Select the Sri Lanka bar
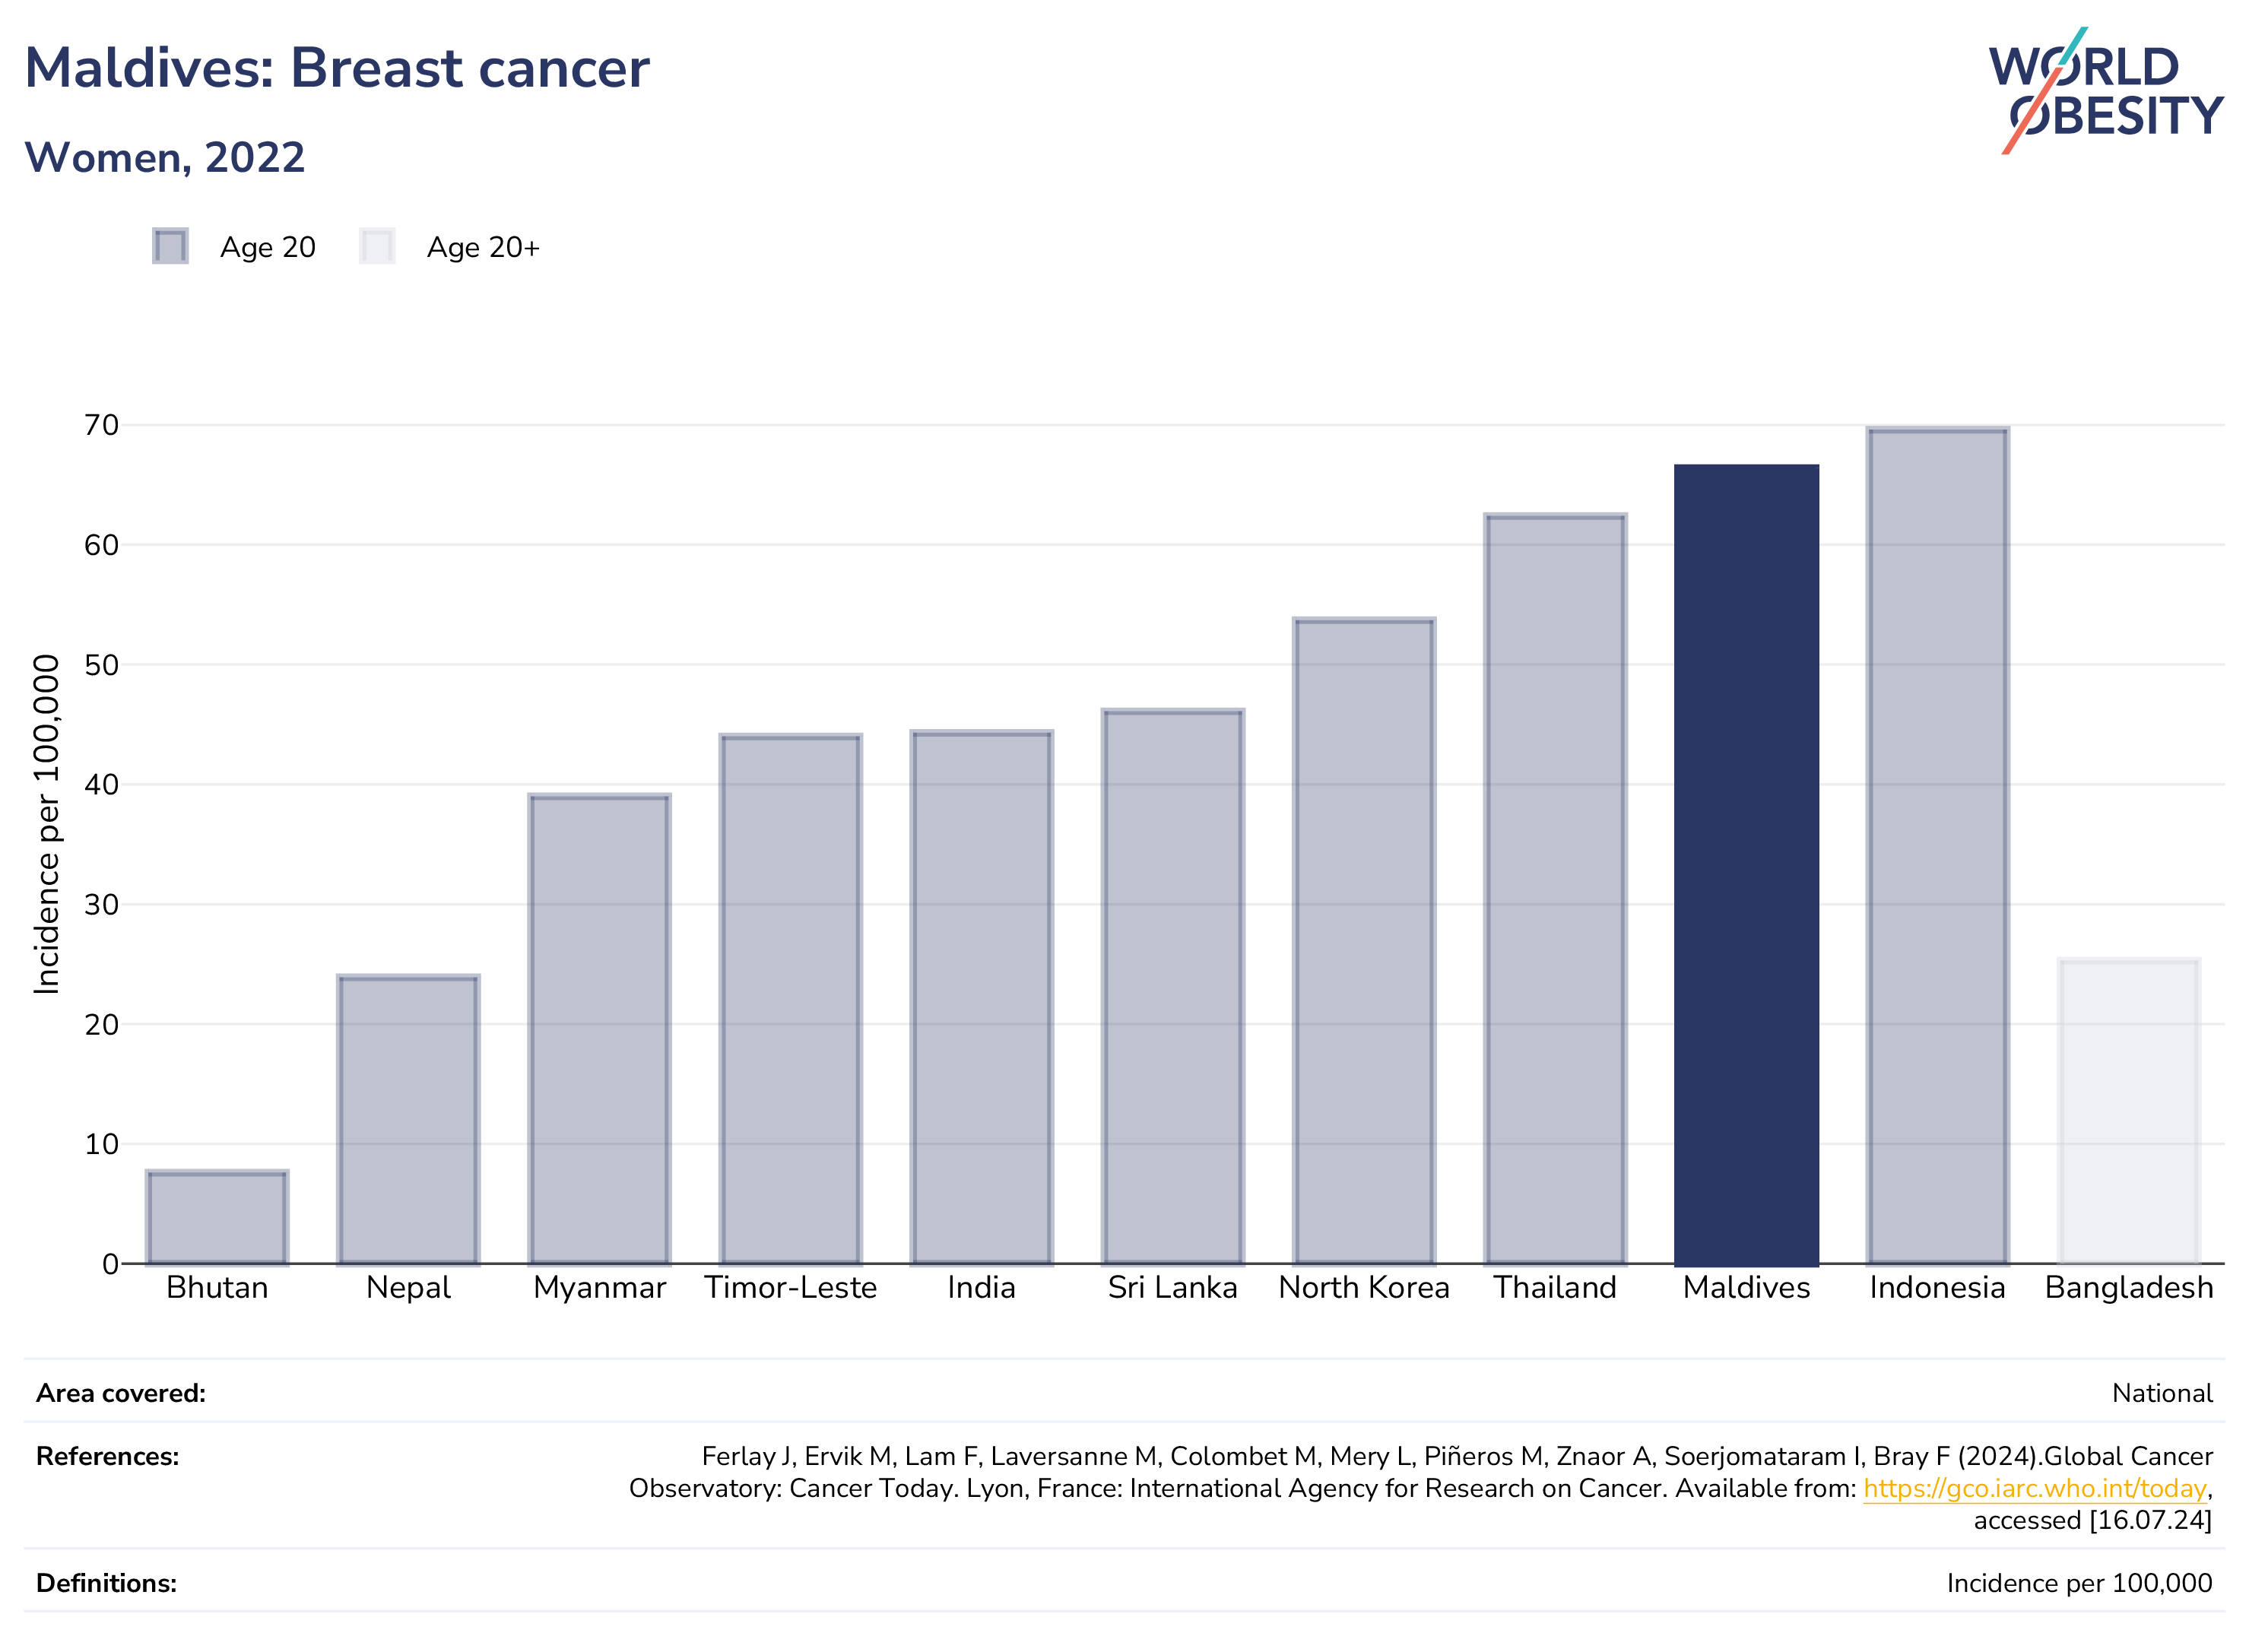This screenshot has width=2249, height=1652. click(x=1173, y=986)
